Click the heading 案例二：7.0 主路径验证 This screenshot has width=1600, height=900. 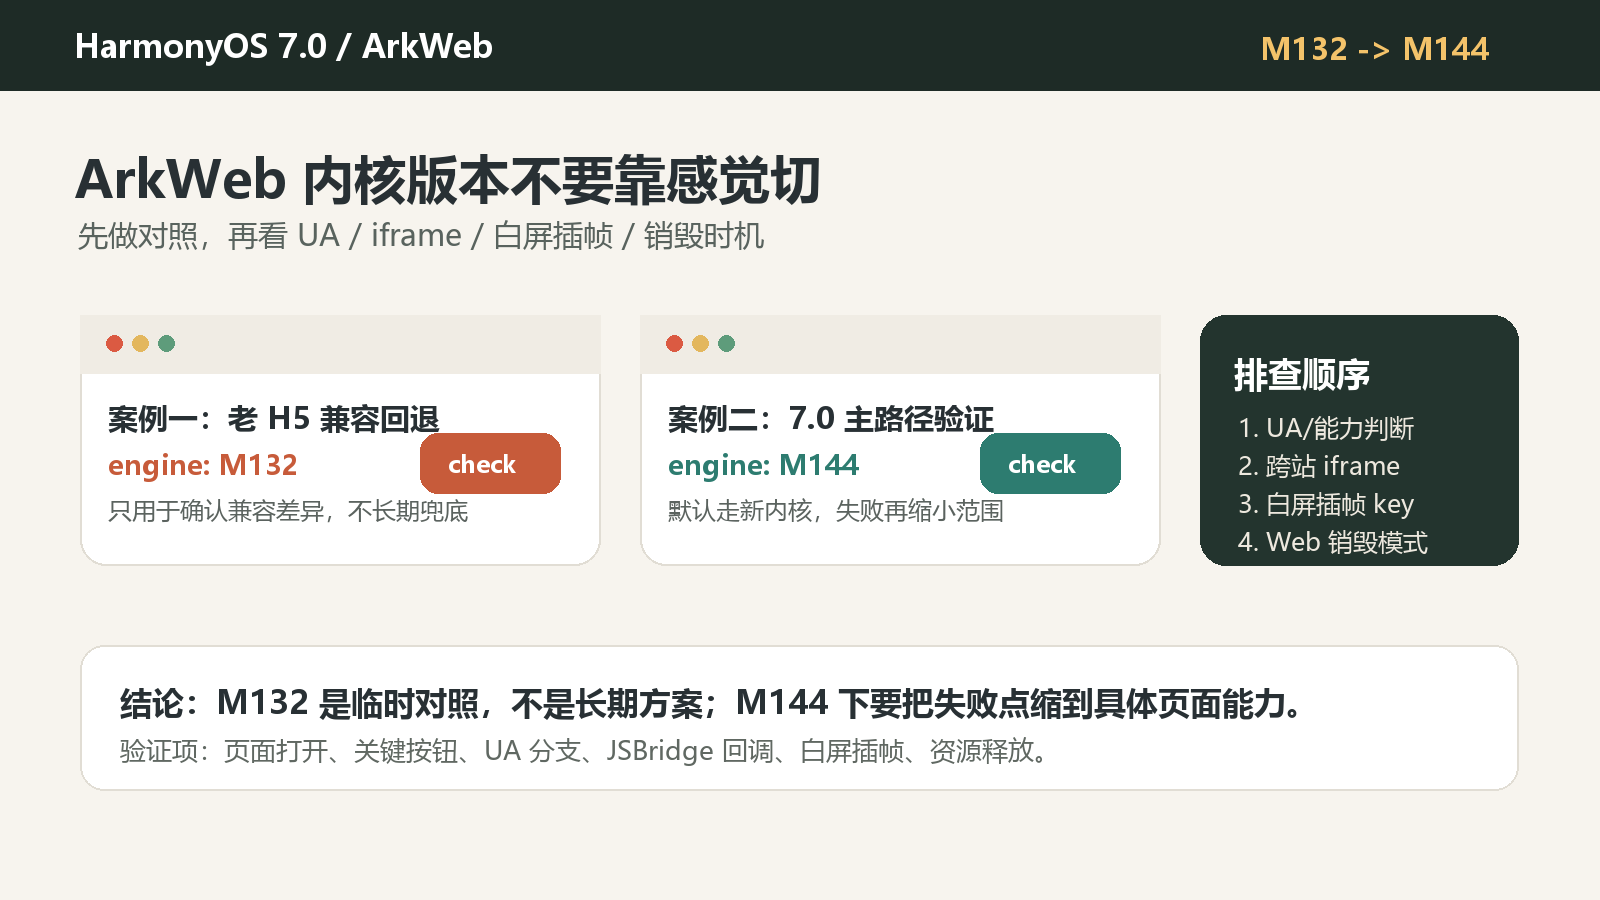pyautogui.click(x=831, y=419)
